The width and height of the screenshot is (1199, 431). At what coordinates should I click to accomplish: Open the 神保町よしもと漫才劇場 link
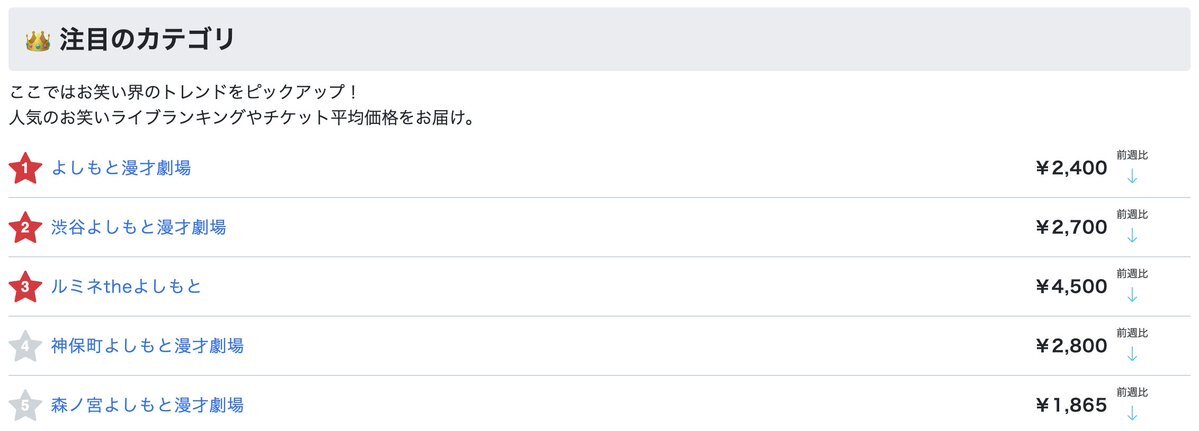click(148, 346)
